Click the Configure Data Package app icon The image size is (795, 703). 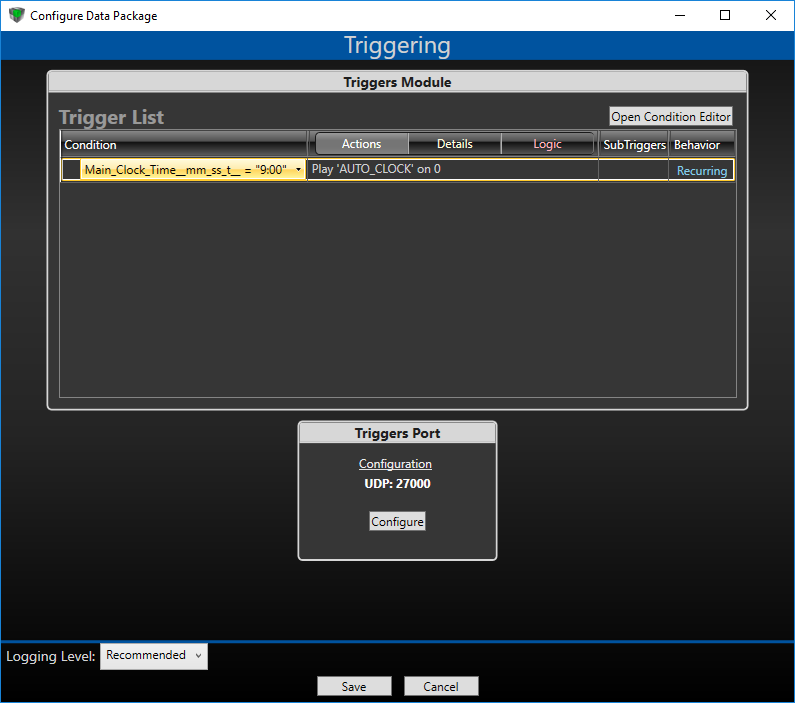point(16,15)
